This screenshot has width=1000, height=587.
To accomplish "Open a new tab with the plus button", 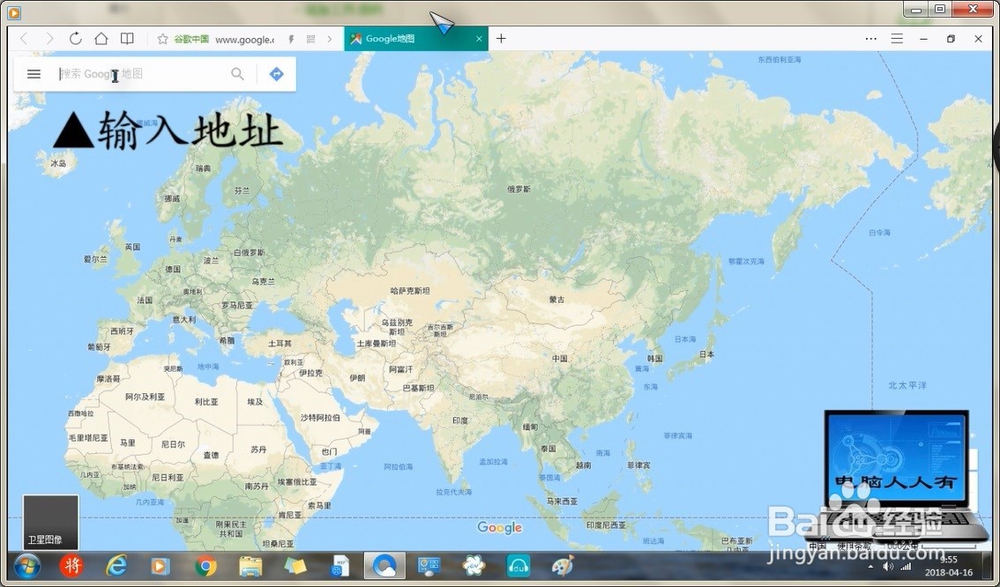I will [501, 39].
